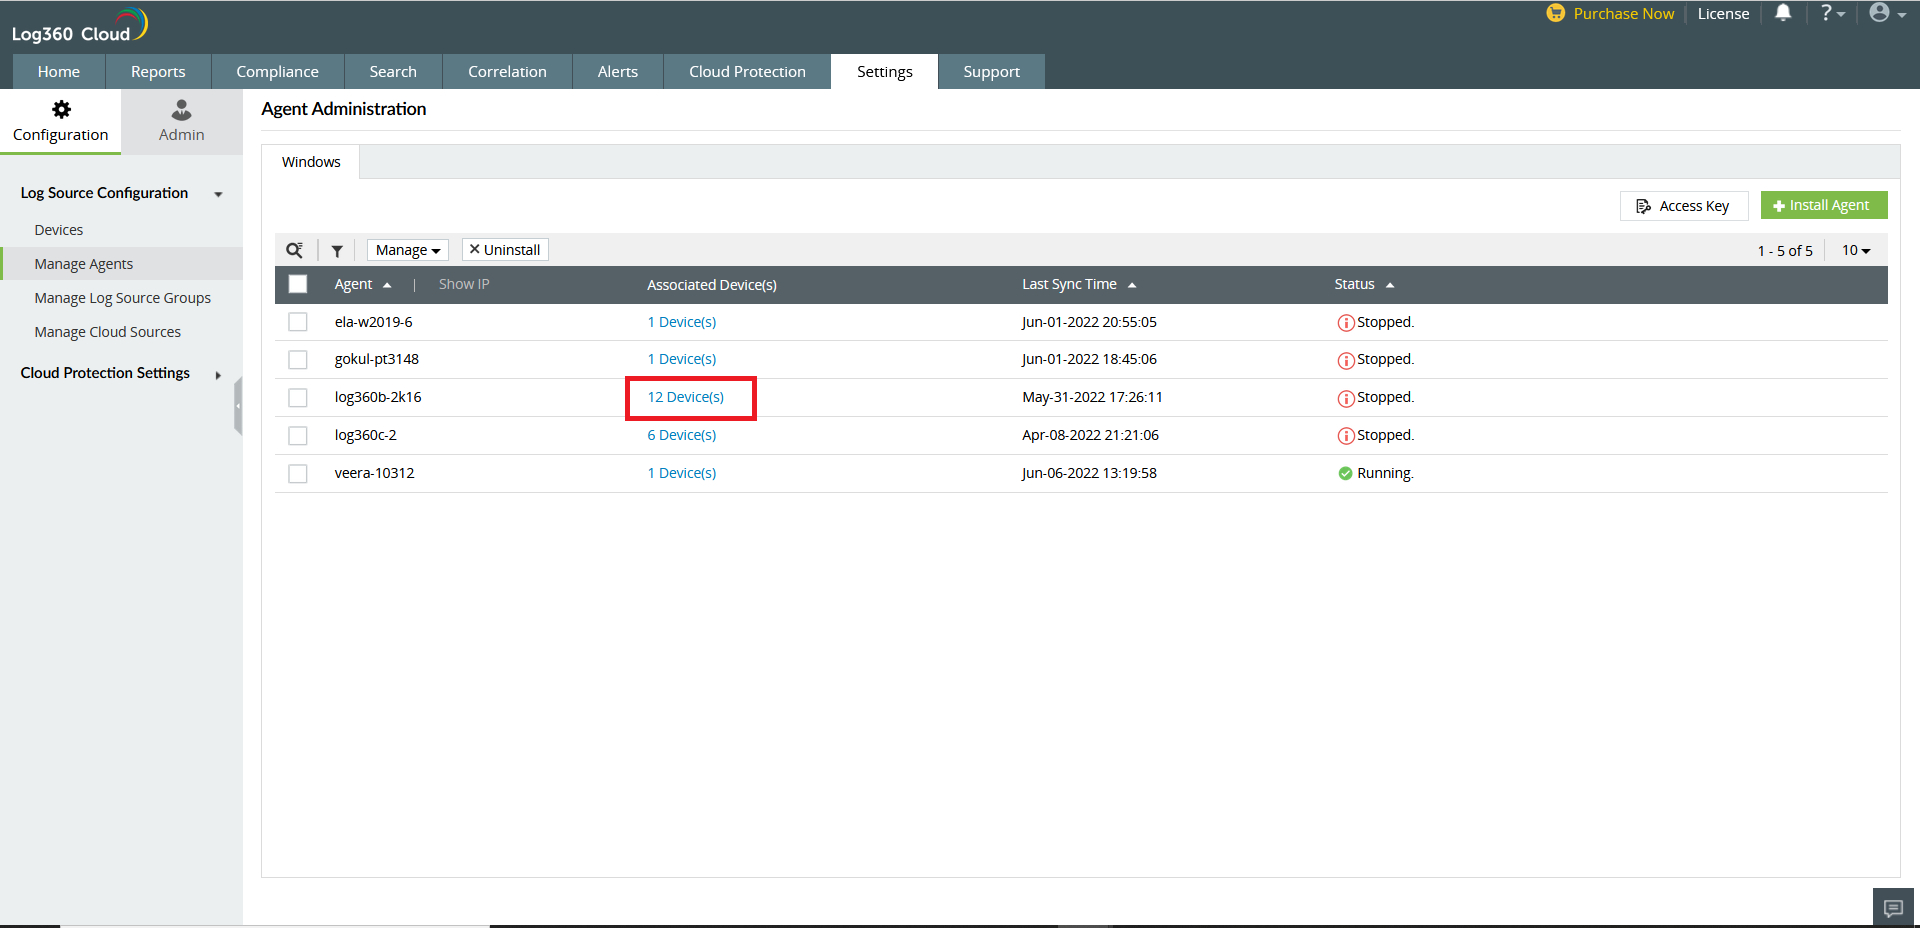Open the Admin user icon section
The width and height of the screenshot is (1920, 928).
point(181,110)
